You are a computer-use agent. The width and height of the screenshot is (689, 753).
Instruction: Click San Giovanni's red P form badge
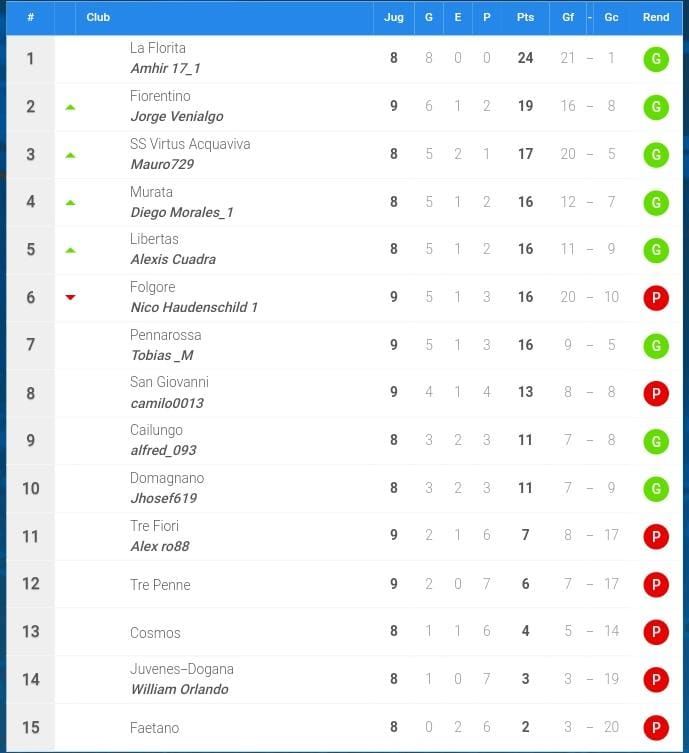pyautogui.click(x=655, y=393)
